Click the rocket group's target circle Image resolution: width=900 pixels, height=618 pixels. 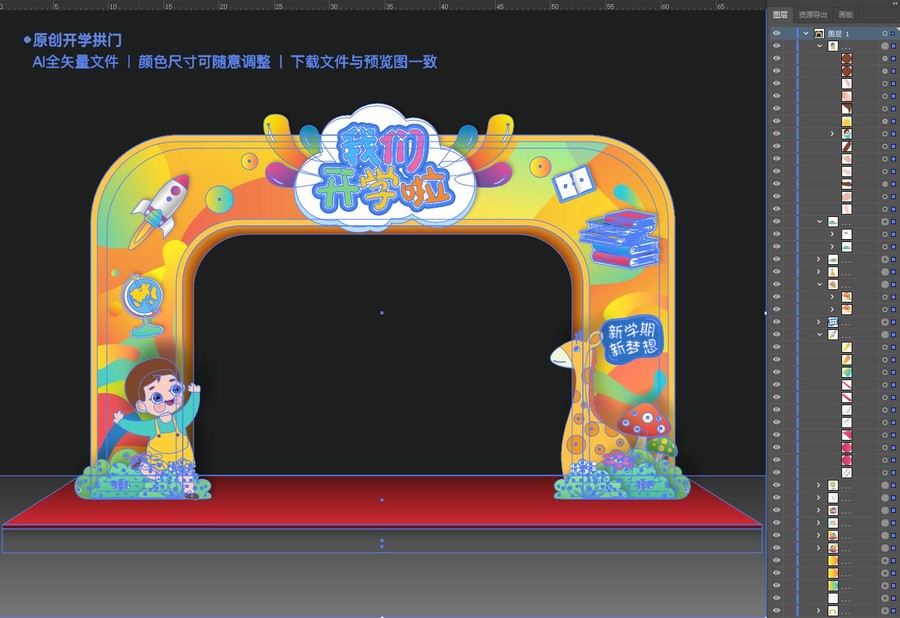coord(885,335)
